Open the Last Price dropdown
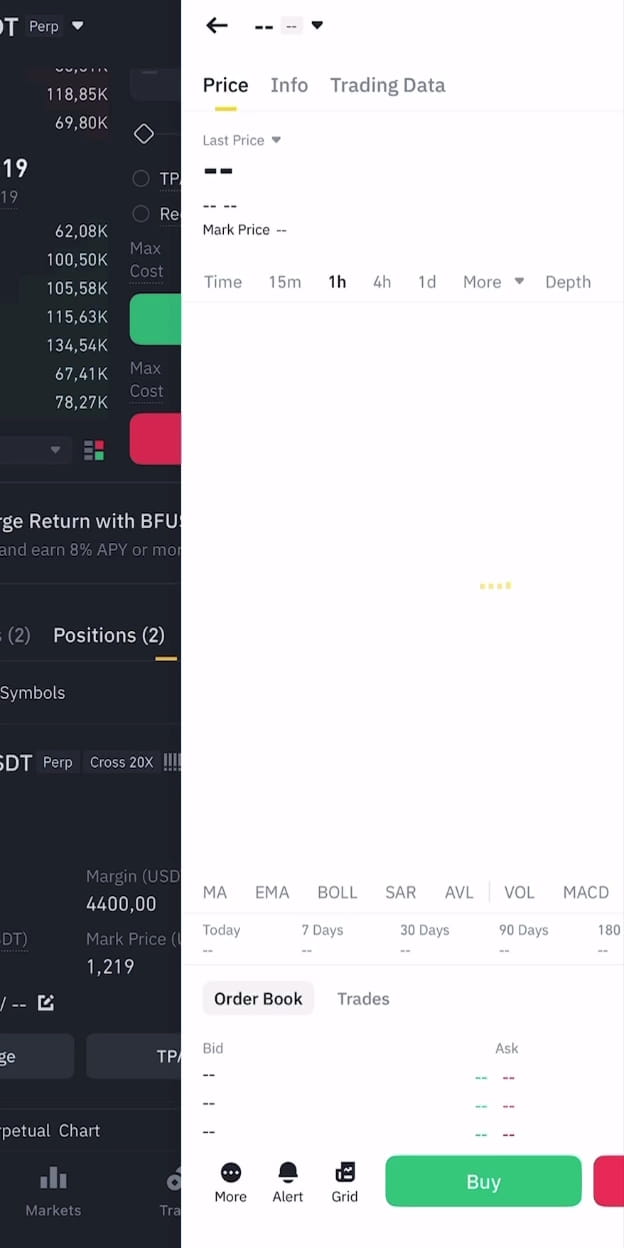The width and height of the screenshot is (624, 1248). (x=241, y=140)
